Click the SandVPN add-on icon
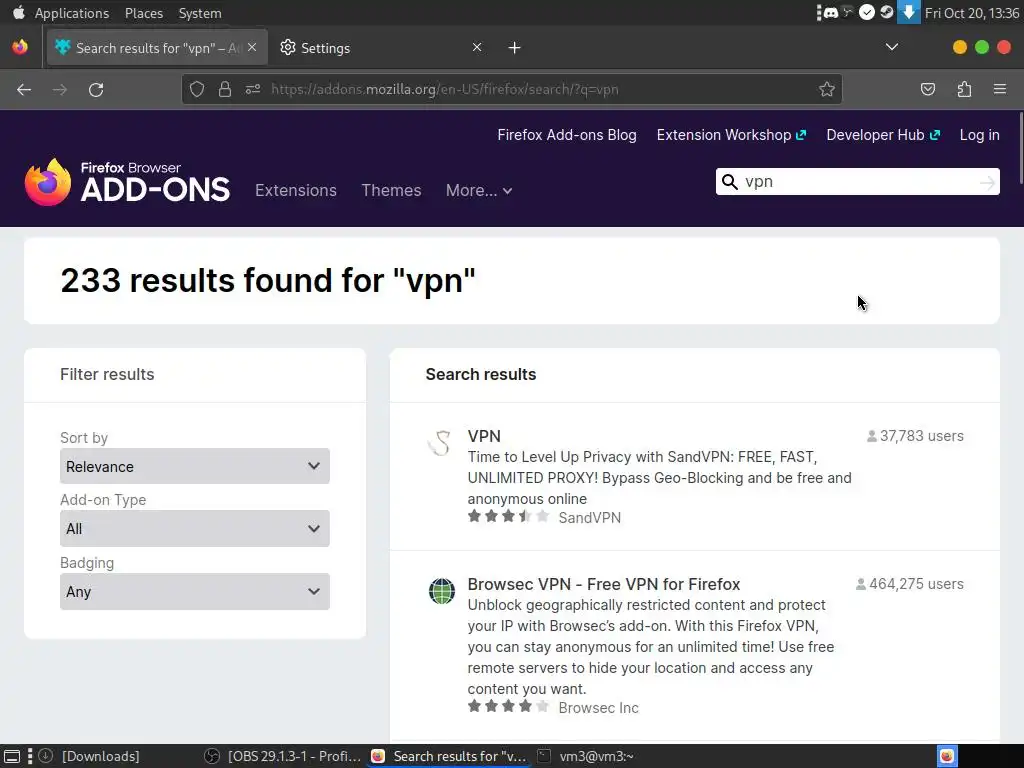The image size is (1024, 768). [x=440, y=443]
